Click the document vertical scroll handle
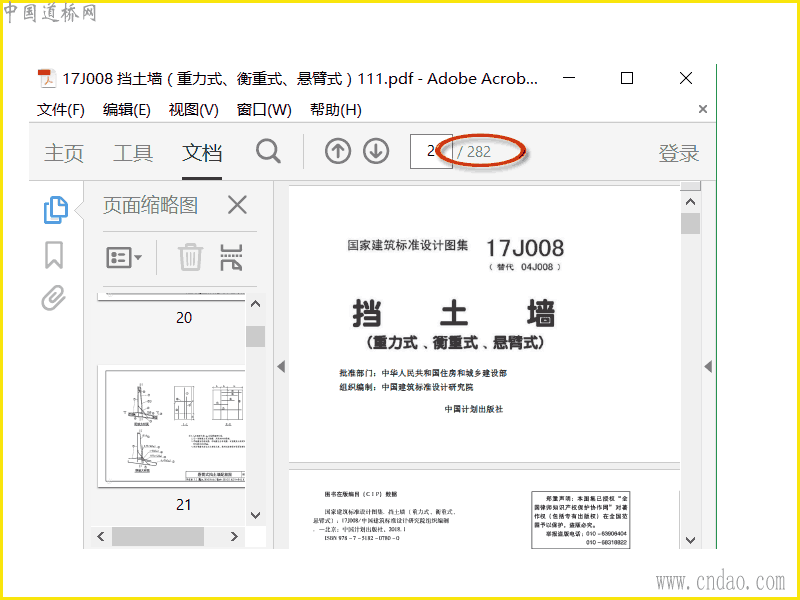Image resolution: width=800 pixels, height=600 pixels. tap(690, 223)
